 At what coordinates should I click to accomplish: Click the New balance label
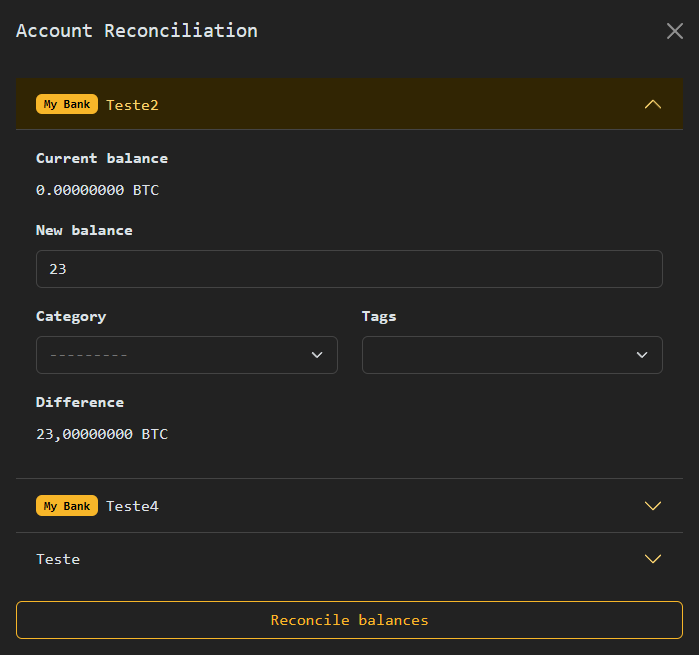(84, 230)
